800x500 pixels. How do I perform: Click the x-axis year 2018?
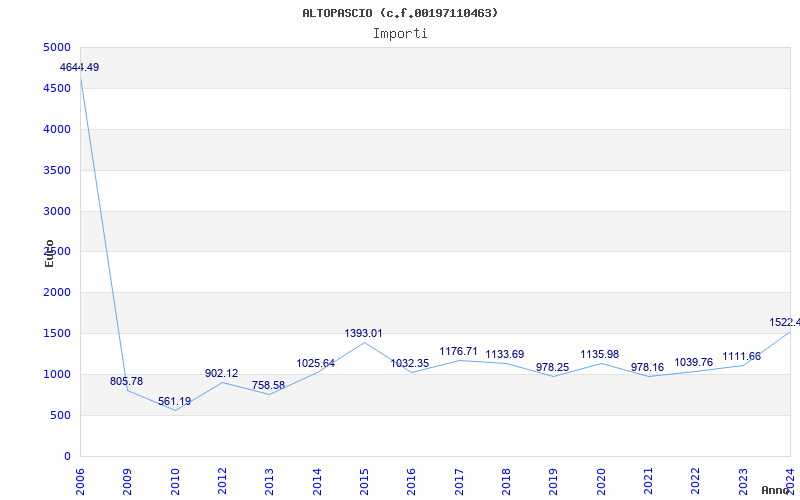pos(506,482)
